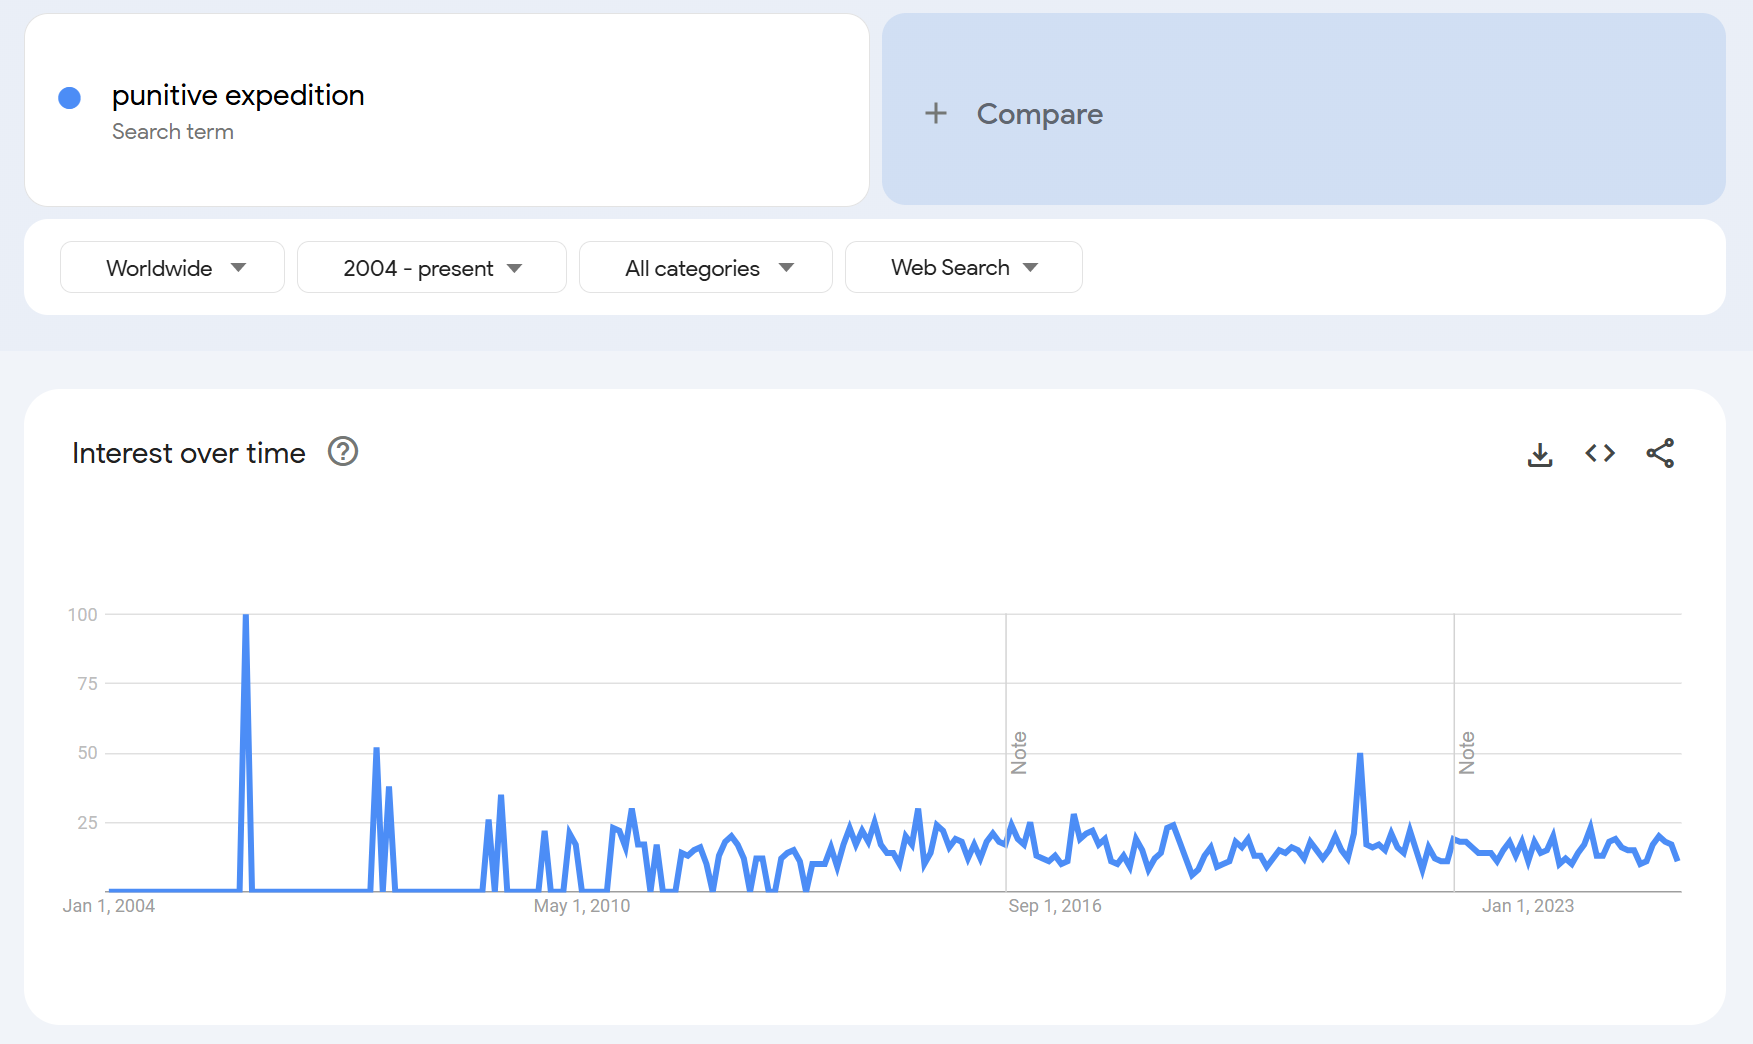
Task: Click the '75' y-axis value
Action: point(88,684)
